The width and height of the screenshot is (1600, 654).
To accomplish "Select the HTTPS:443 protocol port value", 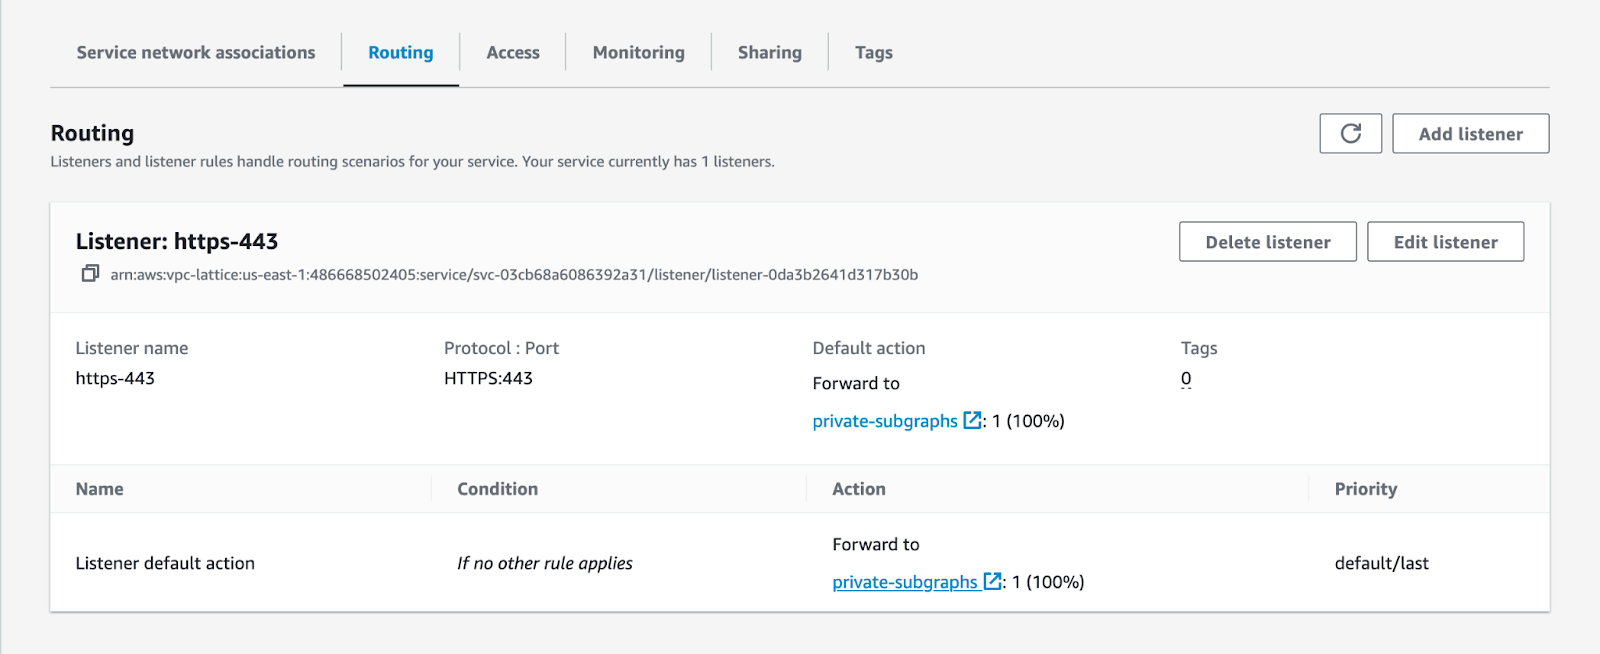I will pyautogui.click(x=488, y=378).
